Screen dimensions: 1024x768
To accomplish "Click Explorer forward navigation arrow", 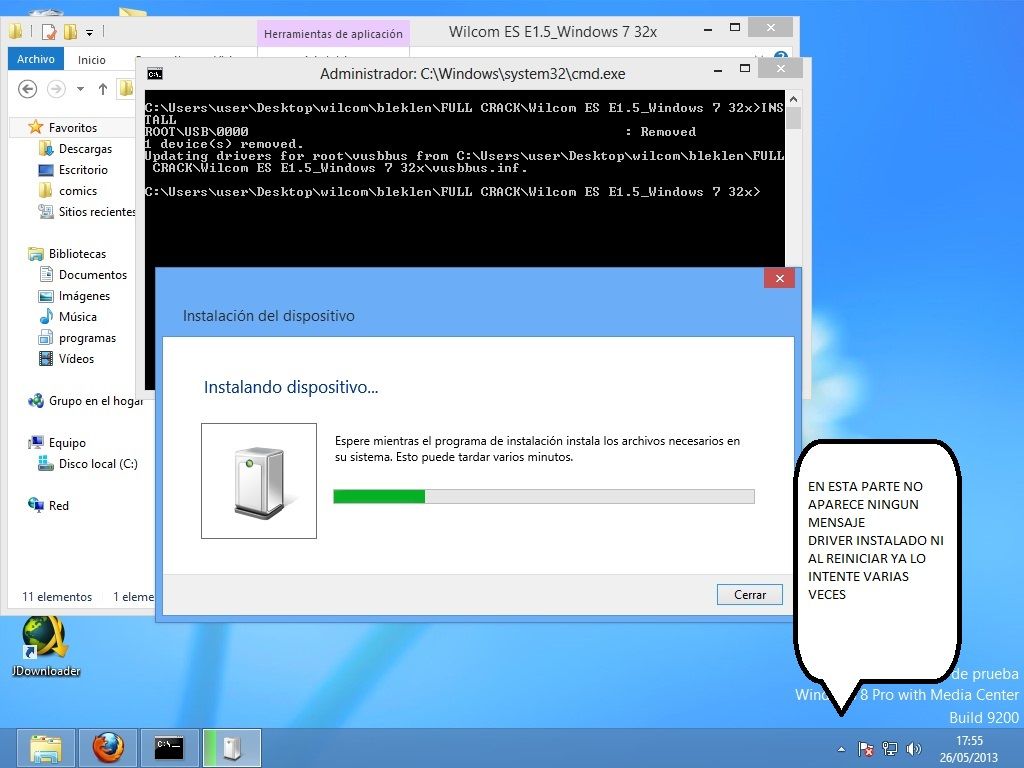I will click(x=56, y=89).
